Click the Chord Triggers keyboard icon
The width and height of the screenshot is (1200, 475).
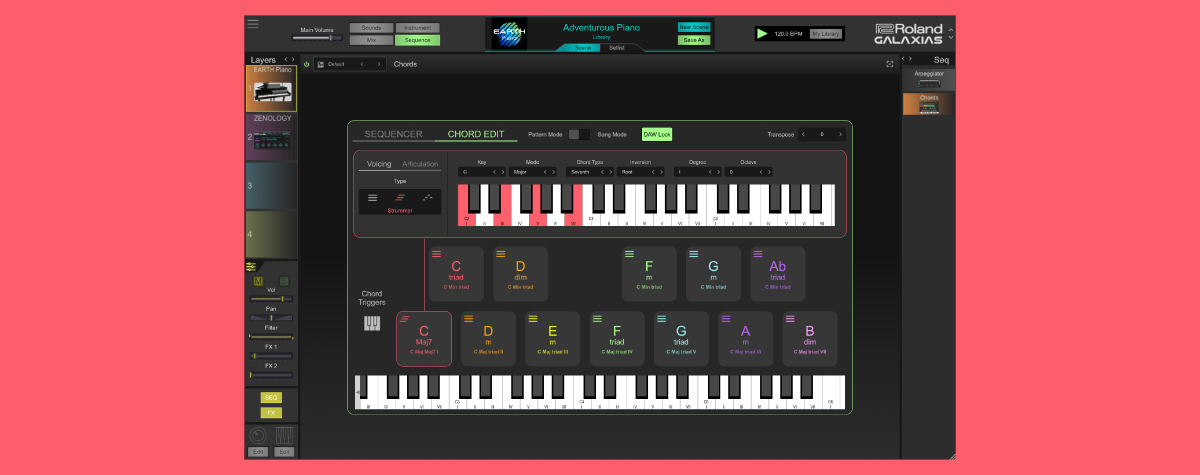point(372,323)
